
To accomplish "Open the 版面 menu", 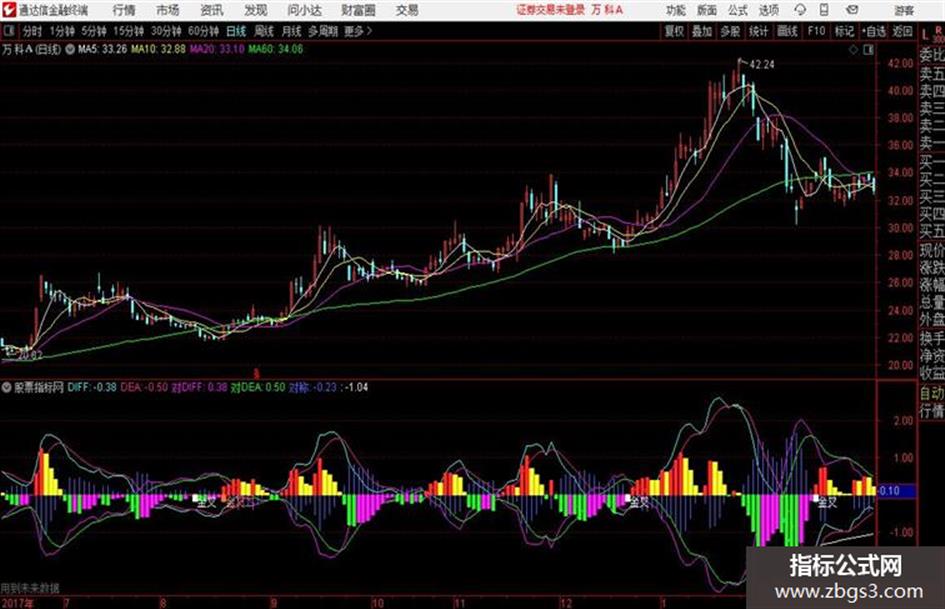I will pos(706,10).
